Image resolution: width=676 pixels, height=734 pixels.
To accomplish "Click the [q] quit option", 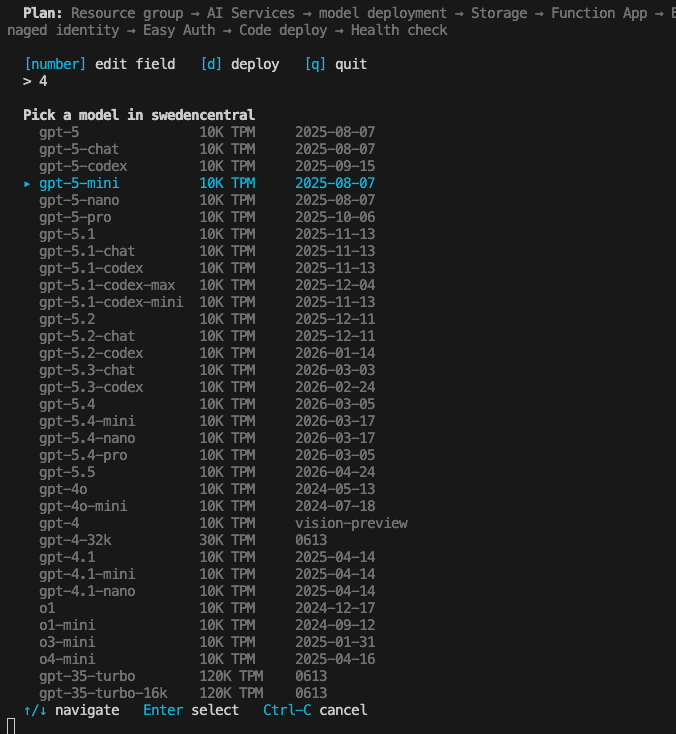I will [336, 64].
